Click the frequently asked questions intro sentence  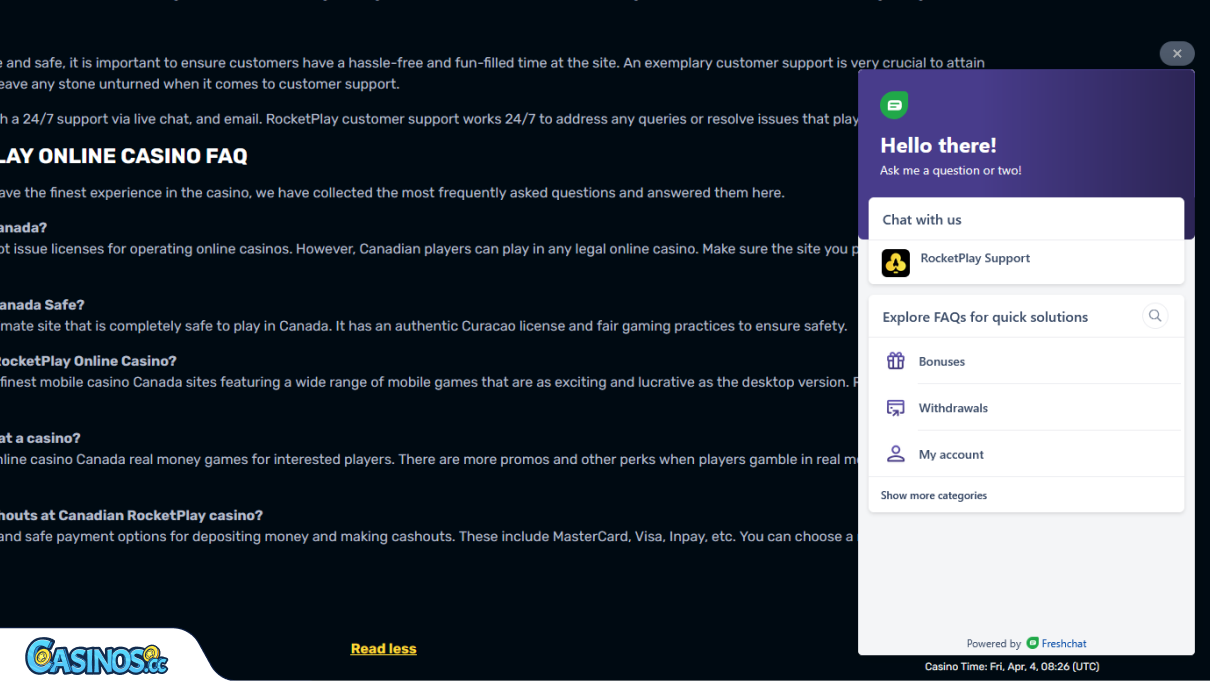click(x=392, y=193)
